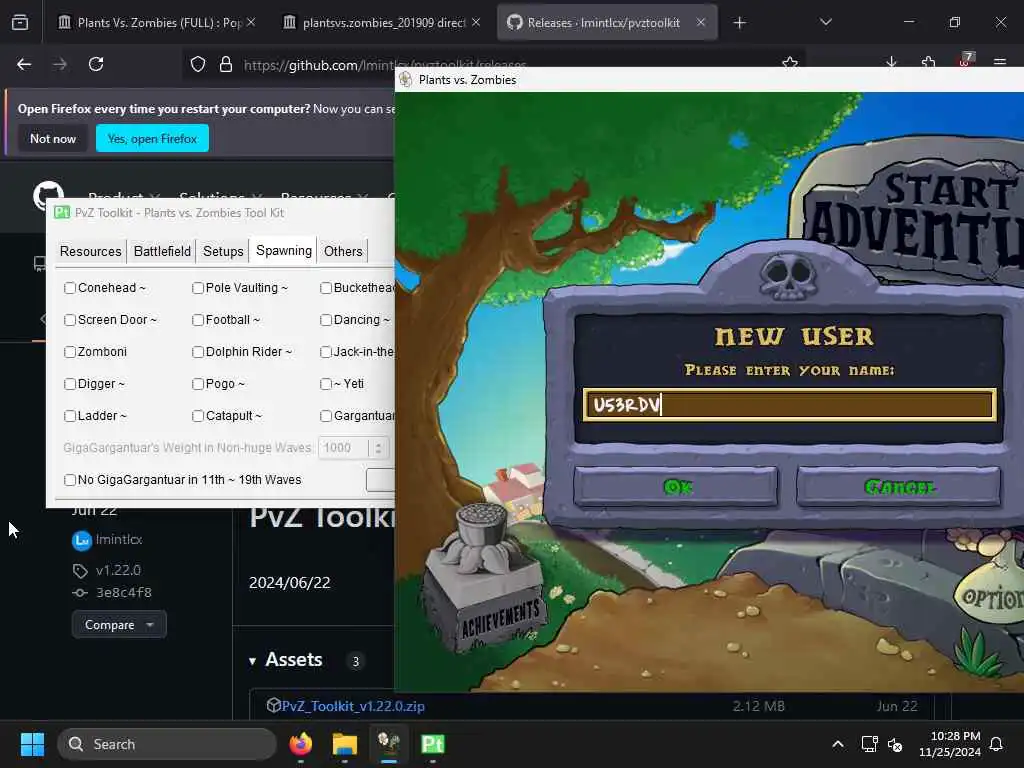Image resolution: width=1024 pixels, height=768 pixels.
Task: Switch to Plants vs. Zombies taskbar icon
Action: (x=389, y=744)
